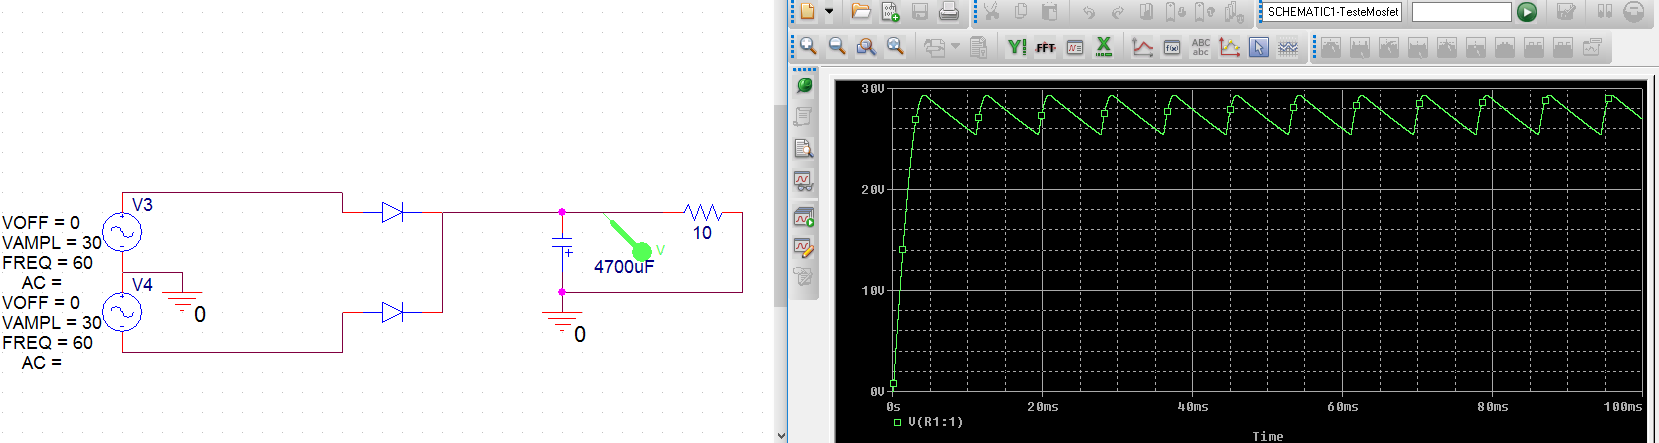Toggle the cursor arrow tool

1259,46
